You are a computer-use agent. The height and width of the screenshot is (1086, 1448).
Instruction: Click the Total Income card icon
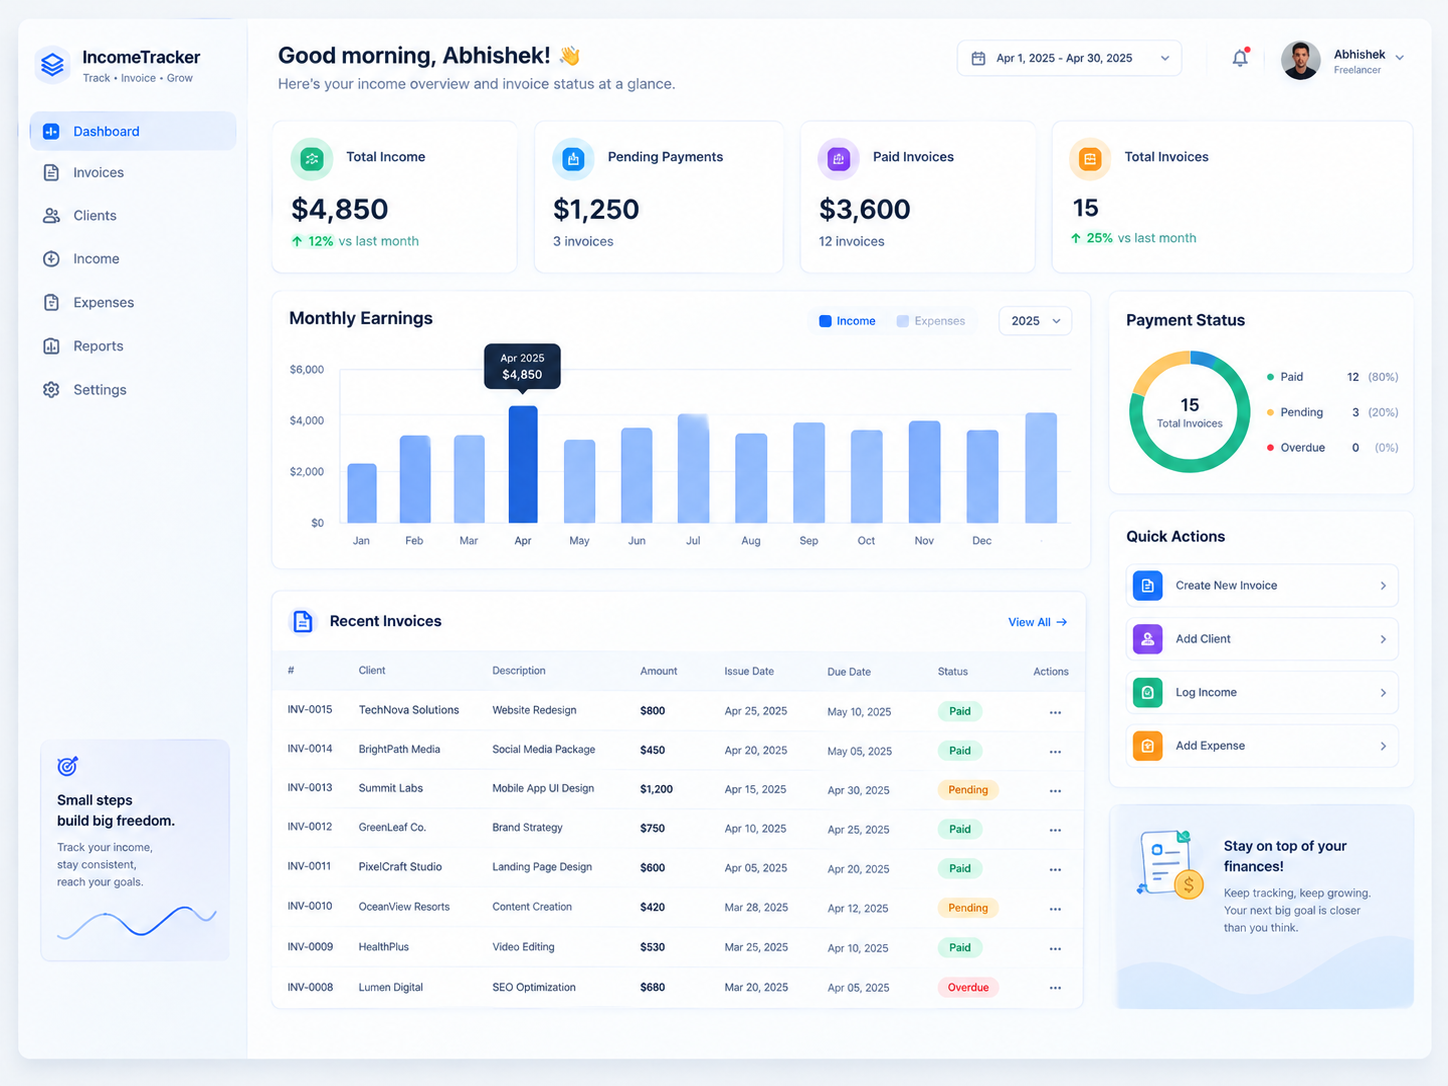point(312,159)
